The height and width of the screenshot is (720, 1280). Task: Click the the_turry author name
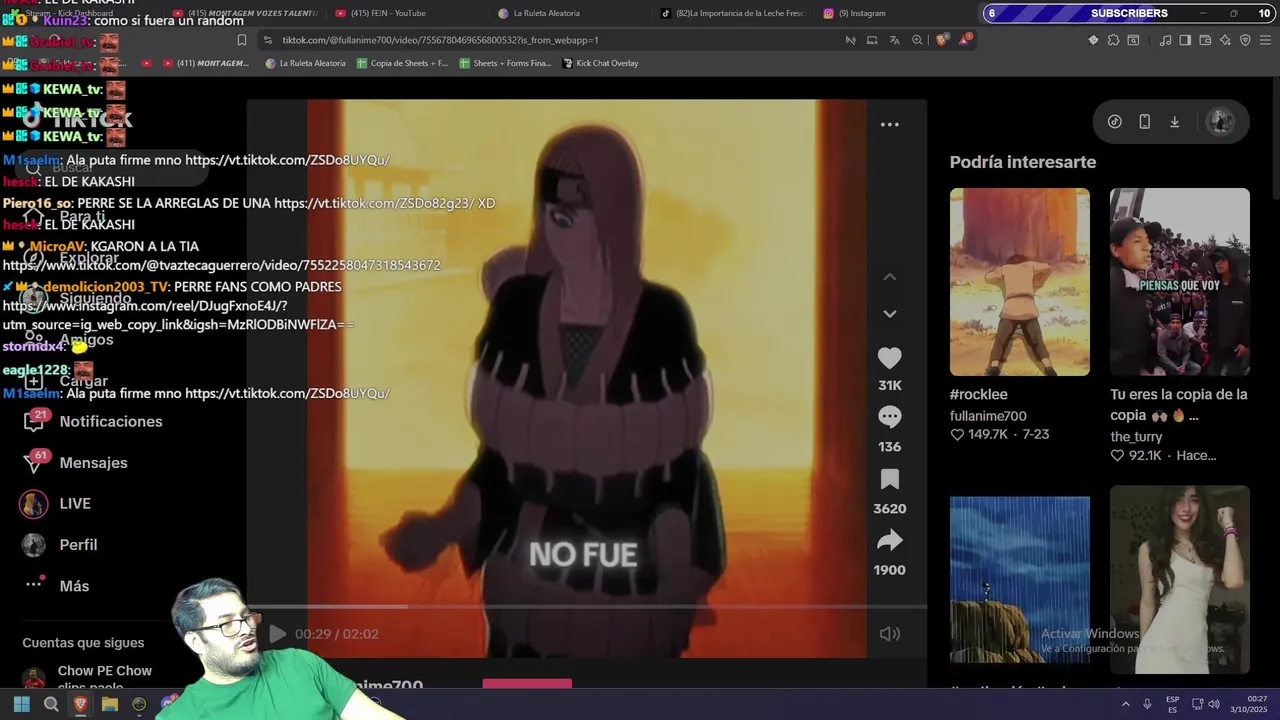click(1136, 437)
